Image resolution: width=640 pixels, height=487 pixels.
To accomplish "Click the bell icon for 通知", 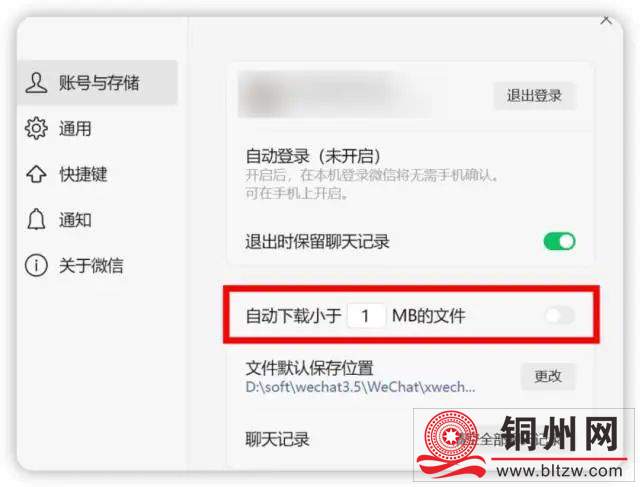I will pyautogui.click(x=36, y=219).
